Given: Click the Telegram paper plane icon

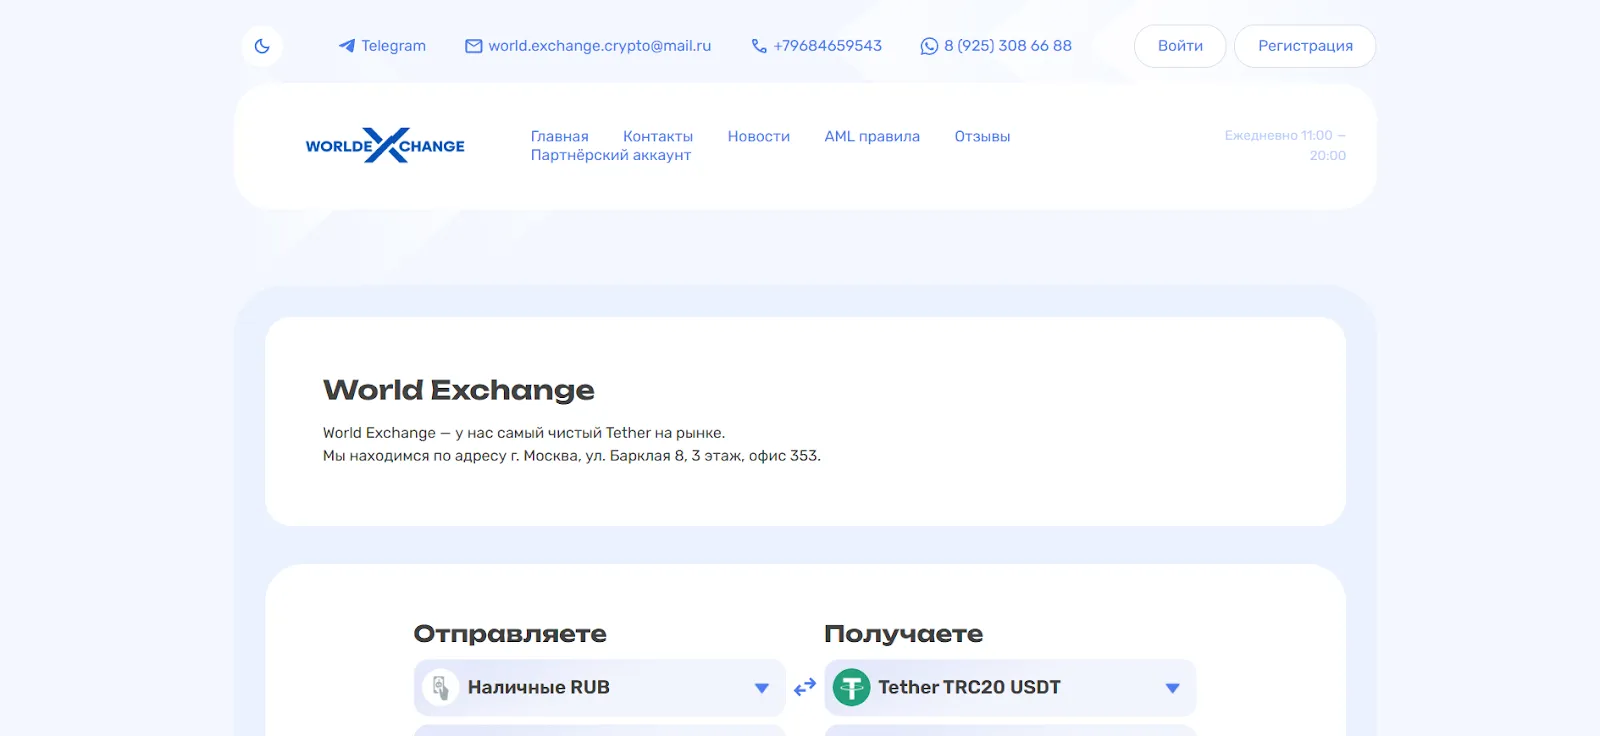Looking at the screenshot, I should pyautogui.click(x=347, y=46).
